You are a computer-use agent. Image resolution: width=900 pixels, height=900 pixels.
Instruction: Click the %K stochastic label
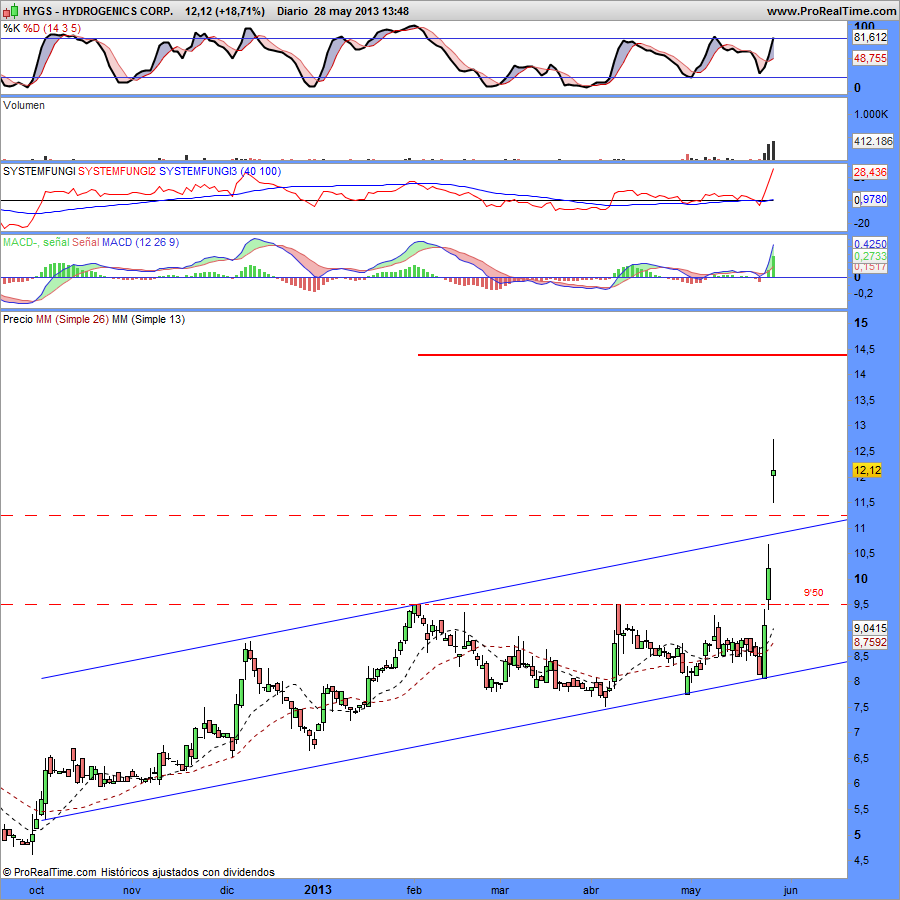(x=11, y=28)
